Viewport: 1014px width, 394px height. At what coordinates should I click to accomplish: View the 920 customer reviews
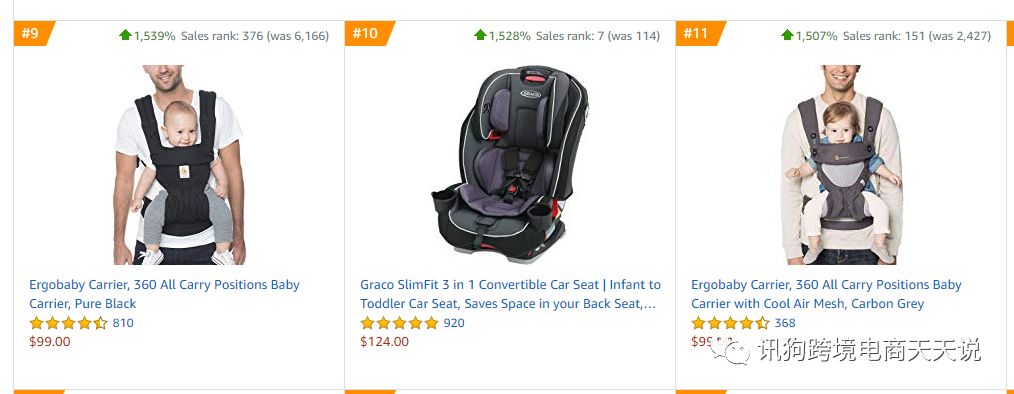tap(454, 323)
